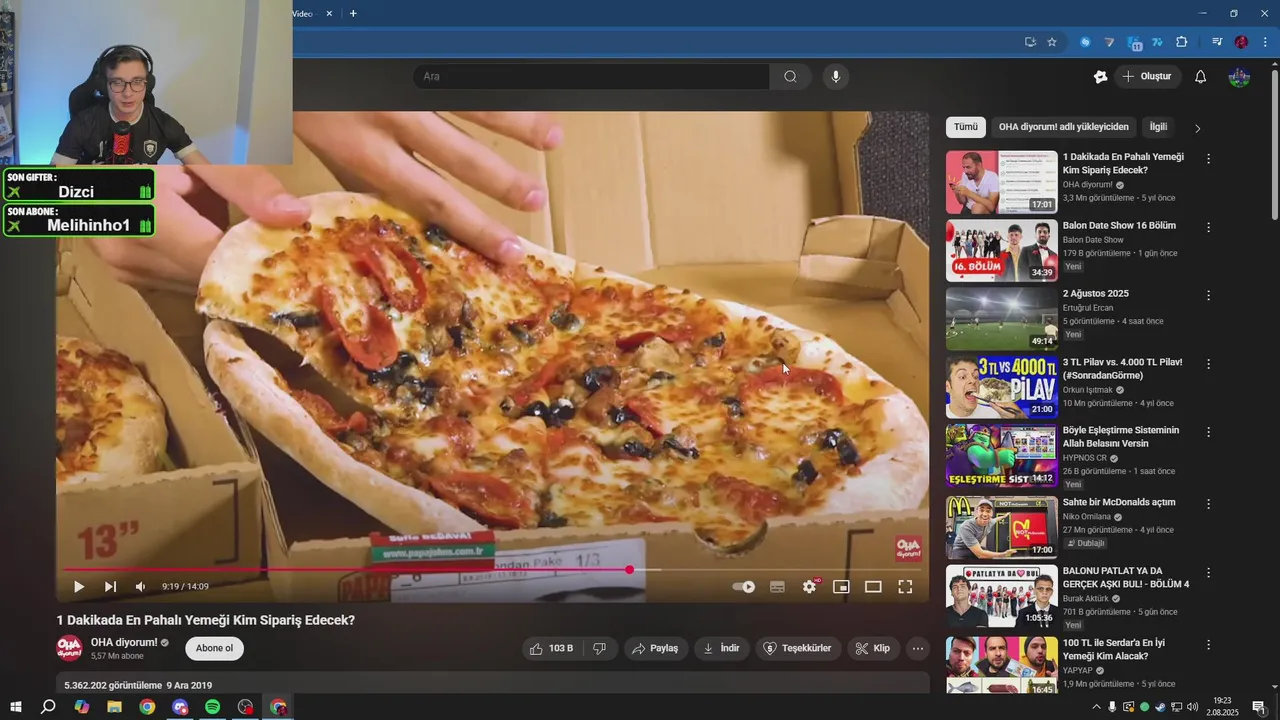Open Chrome three-dot menu
The image size is (1280, 720).
1265,42
